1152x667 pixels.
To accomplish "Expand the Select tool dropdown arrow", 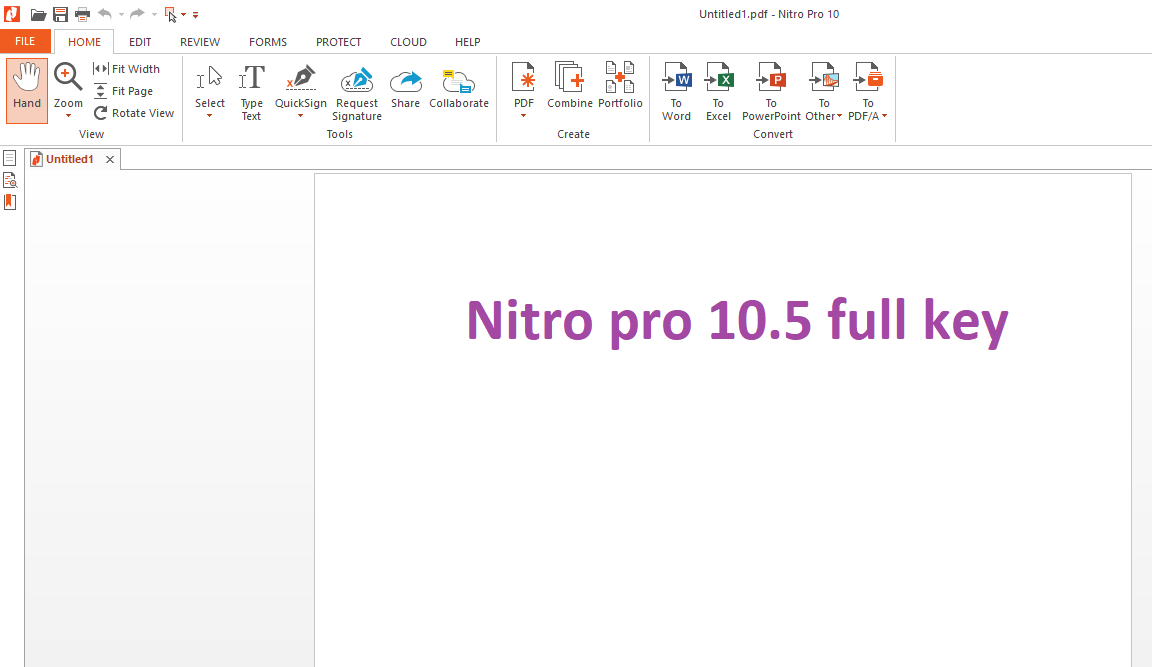I will pos(209,115).
